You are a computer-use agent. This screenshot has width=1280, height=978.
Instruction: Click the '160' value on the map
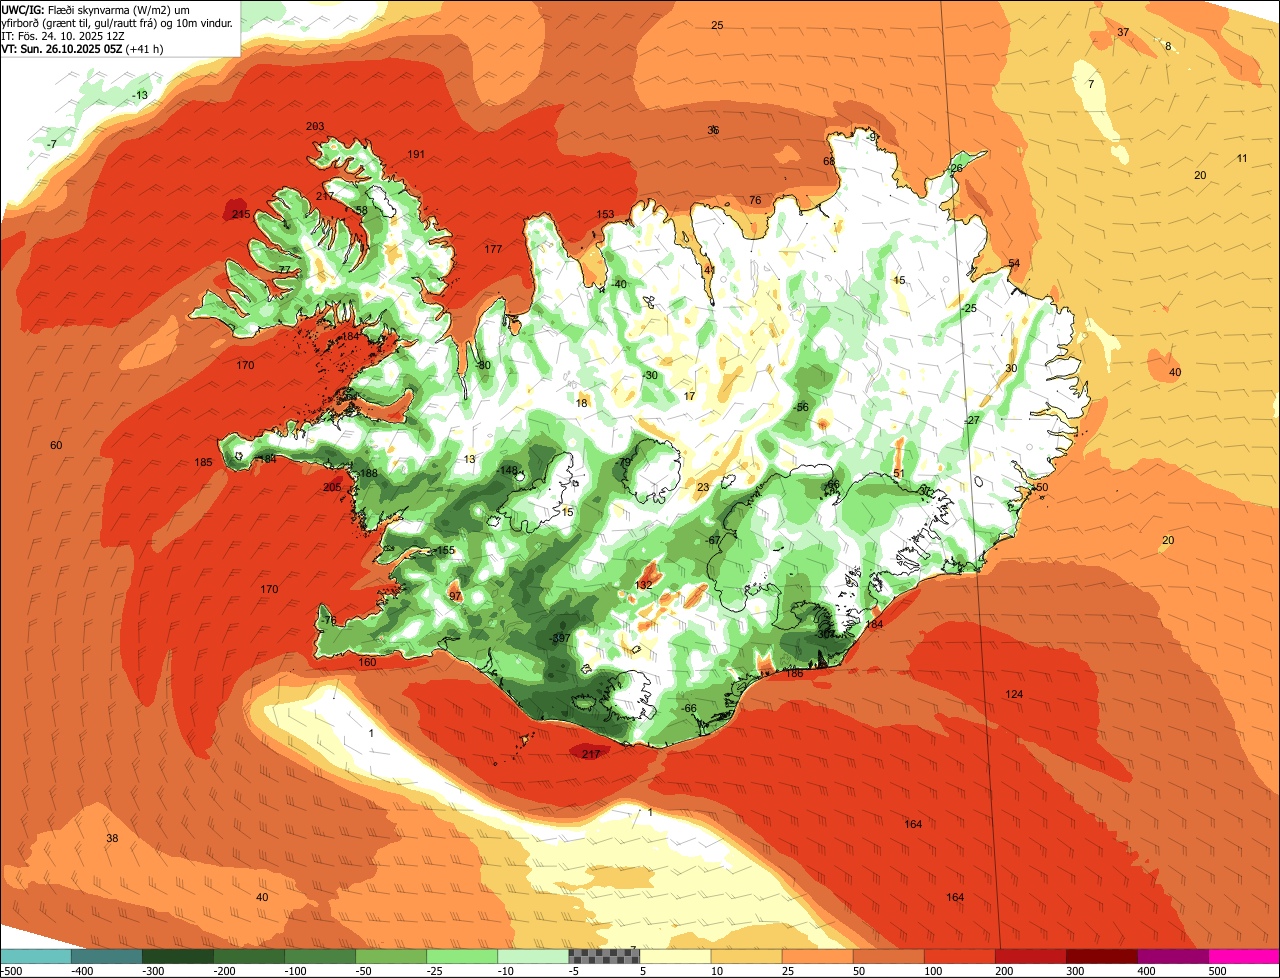(x=367, y=662)
